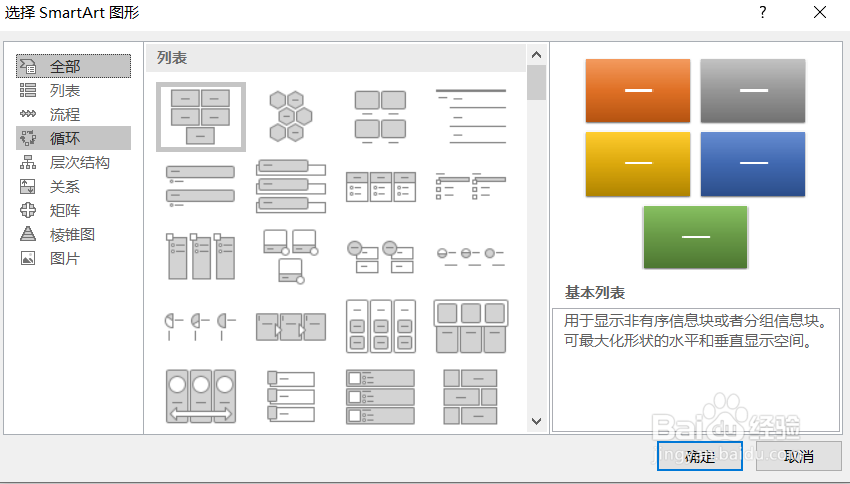Select the Vertical Picture List layout with three dark bars
The width and height of the screenshot is (850, 484).
pyautogui.click(x=381, y=396)
